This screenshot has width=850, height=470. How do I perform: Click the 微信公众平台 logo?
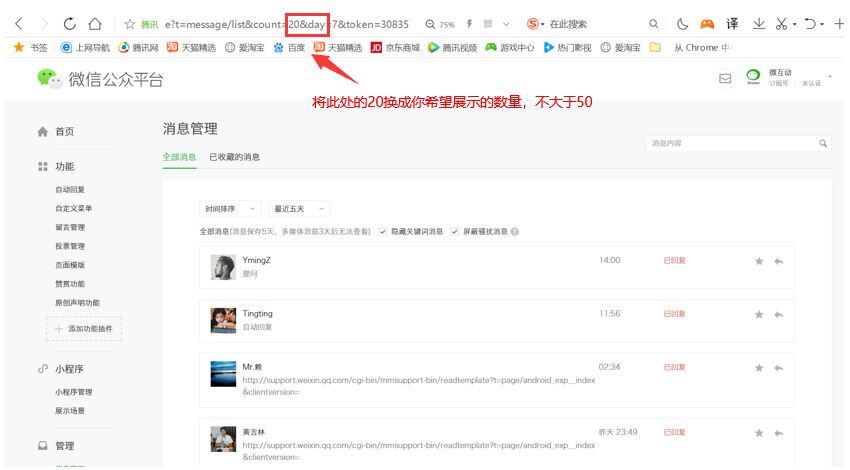click(x=100, y=79)
